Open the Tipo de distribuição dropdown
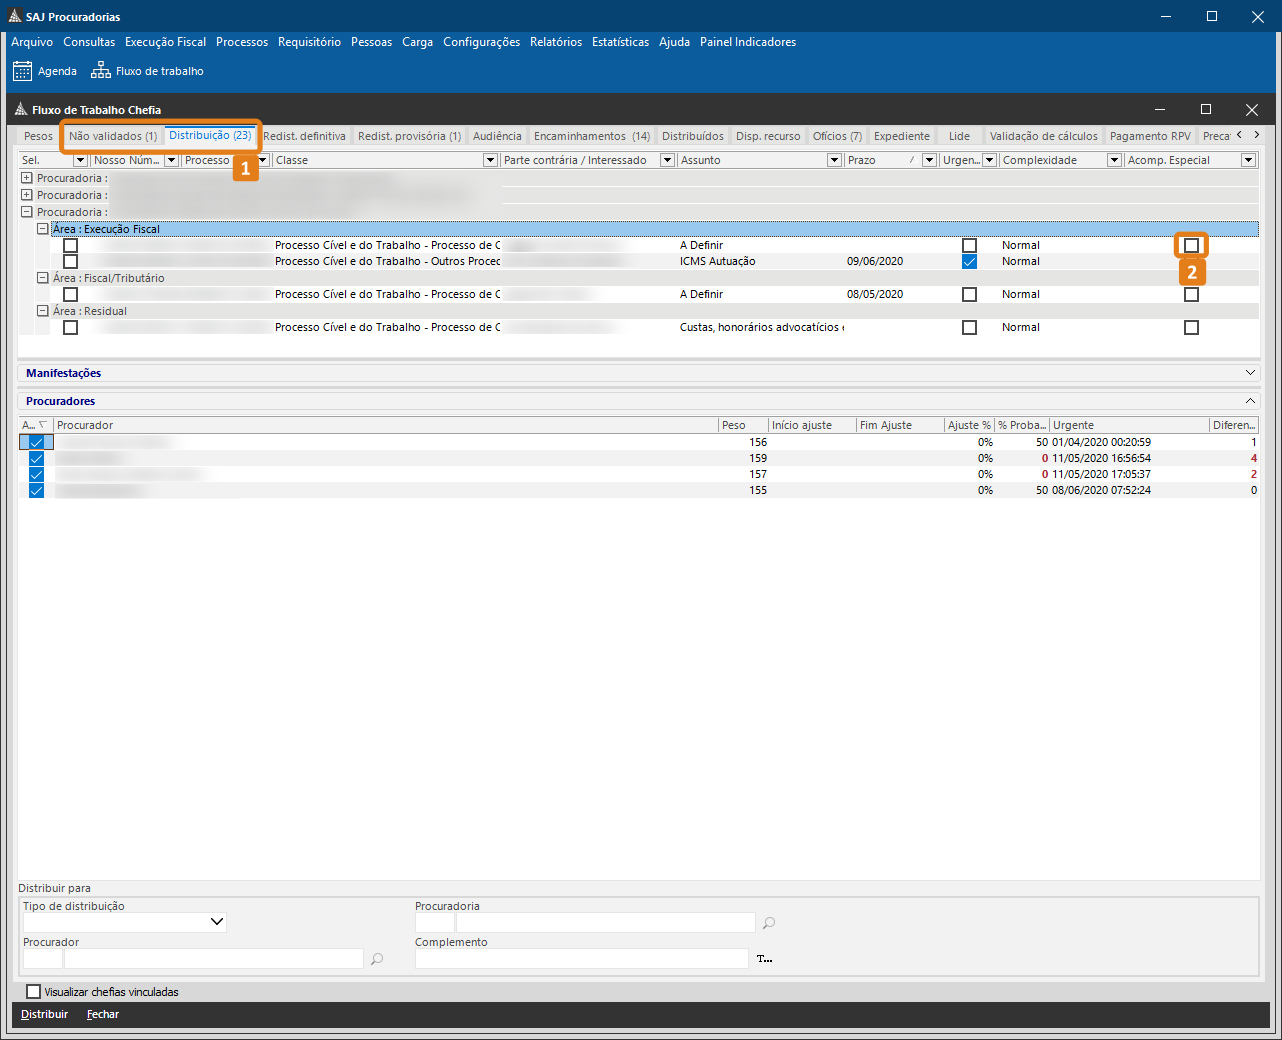The image size is (1282, 1040). pos(217,922)
